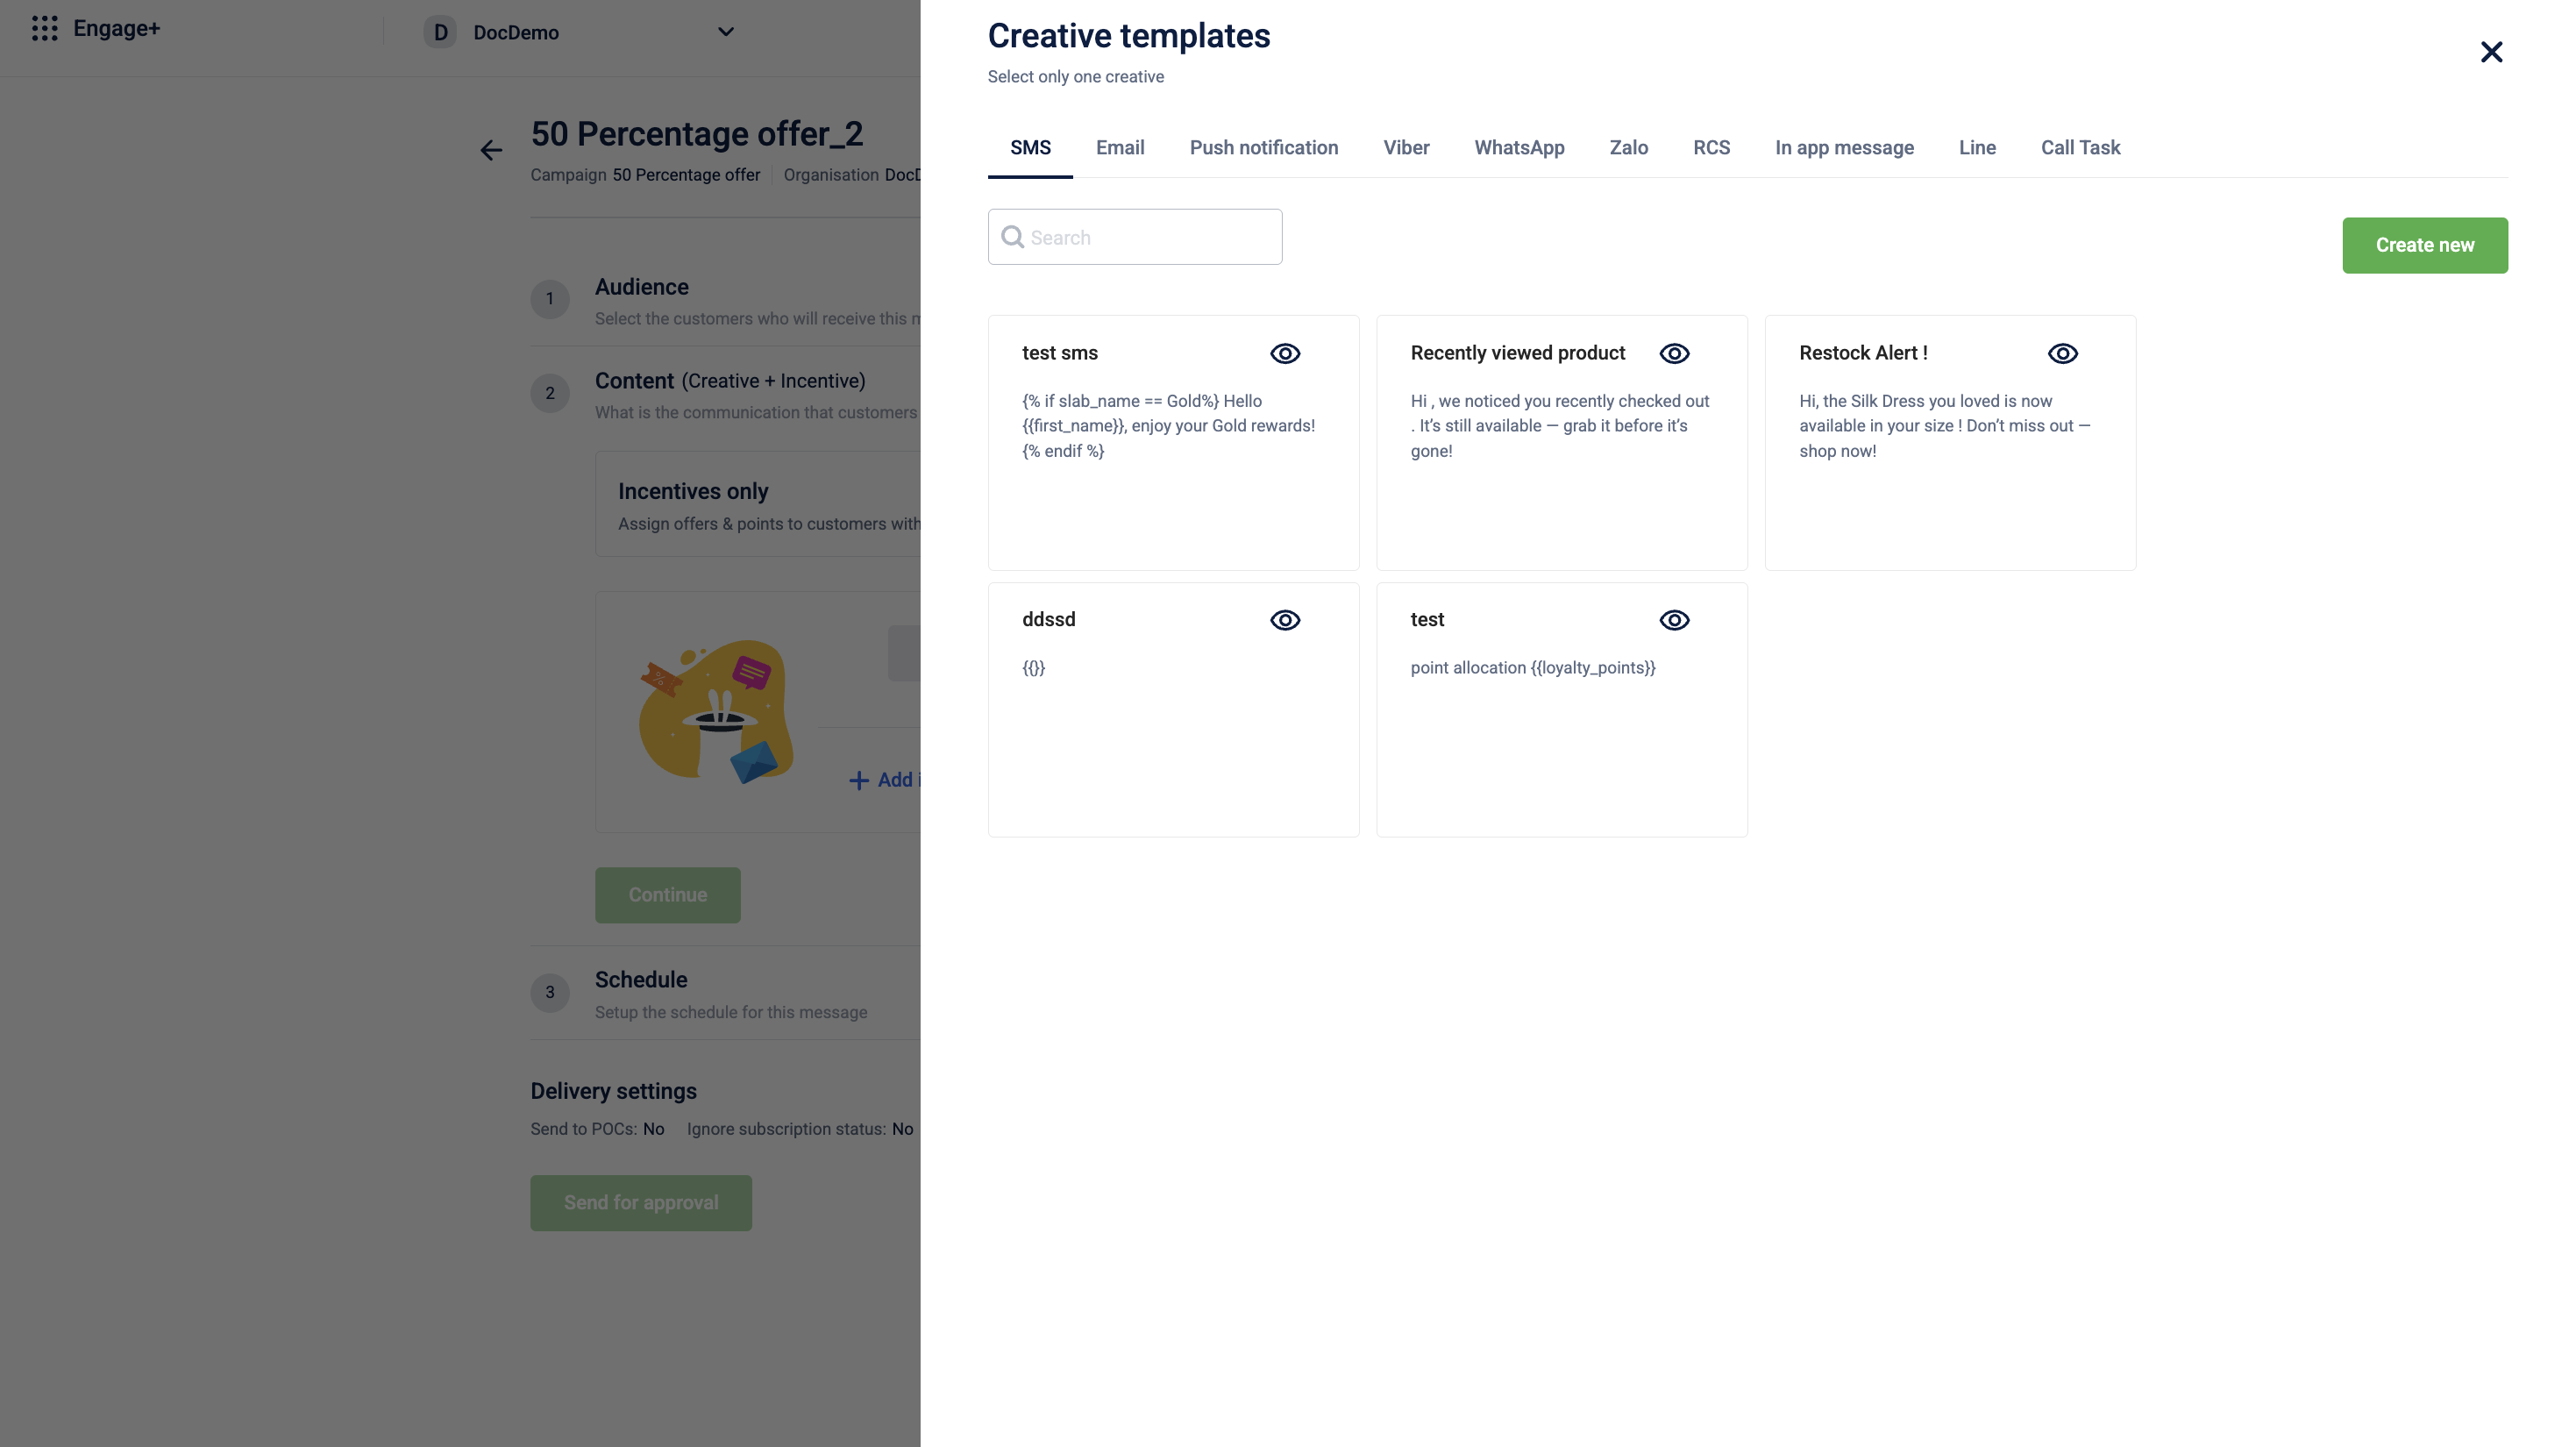Preview the 'Restock Alert !' template
This screenshot has height=1447, width=2576.
(x=2062, y=353)
